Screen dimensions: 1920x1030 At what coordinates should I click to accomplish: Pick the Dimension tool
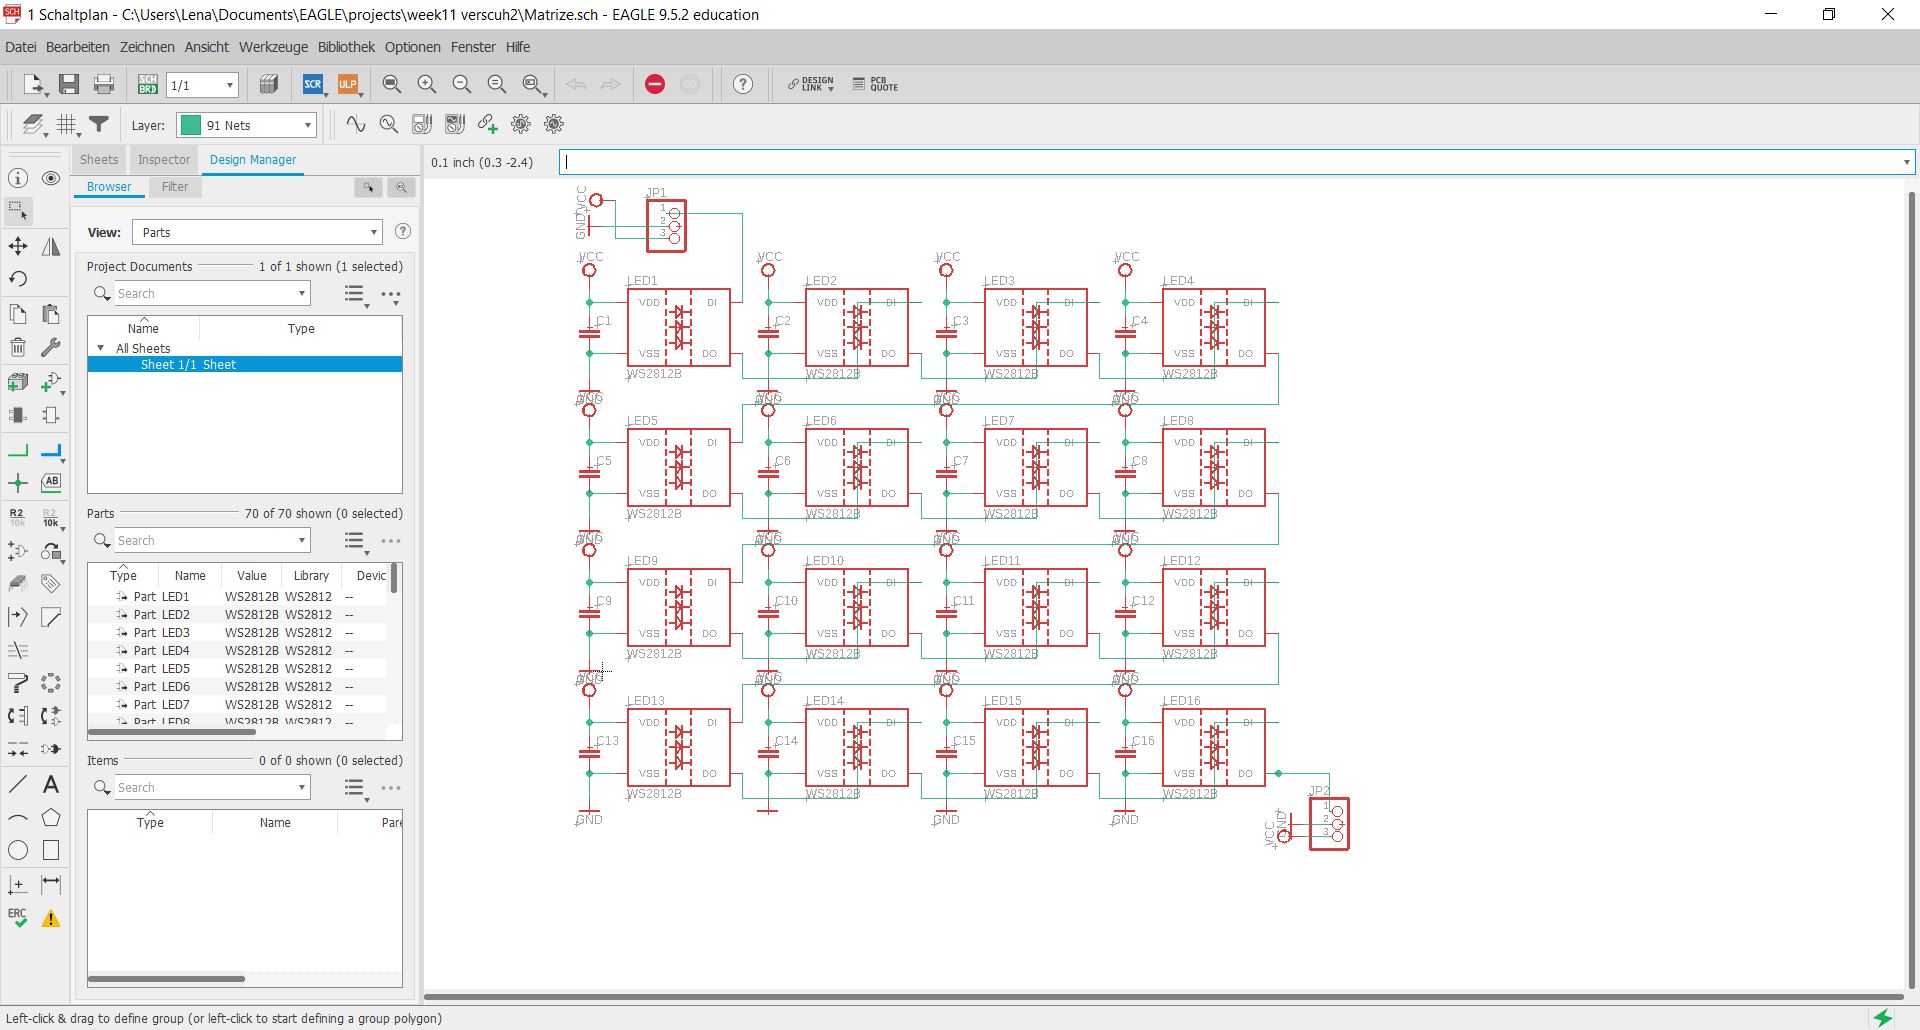pyautogui.click(x=51, y=884)
